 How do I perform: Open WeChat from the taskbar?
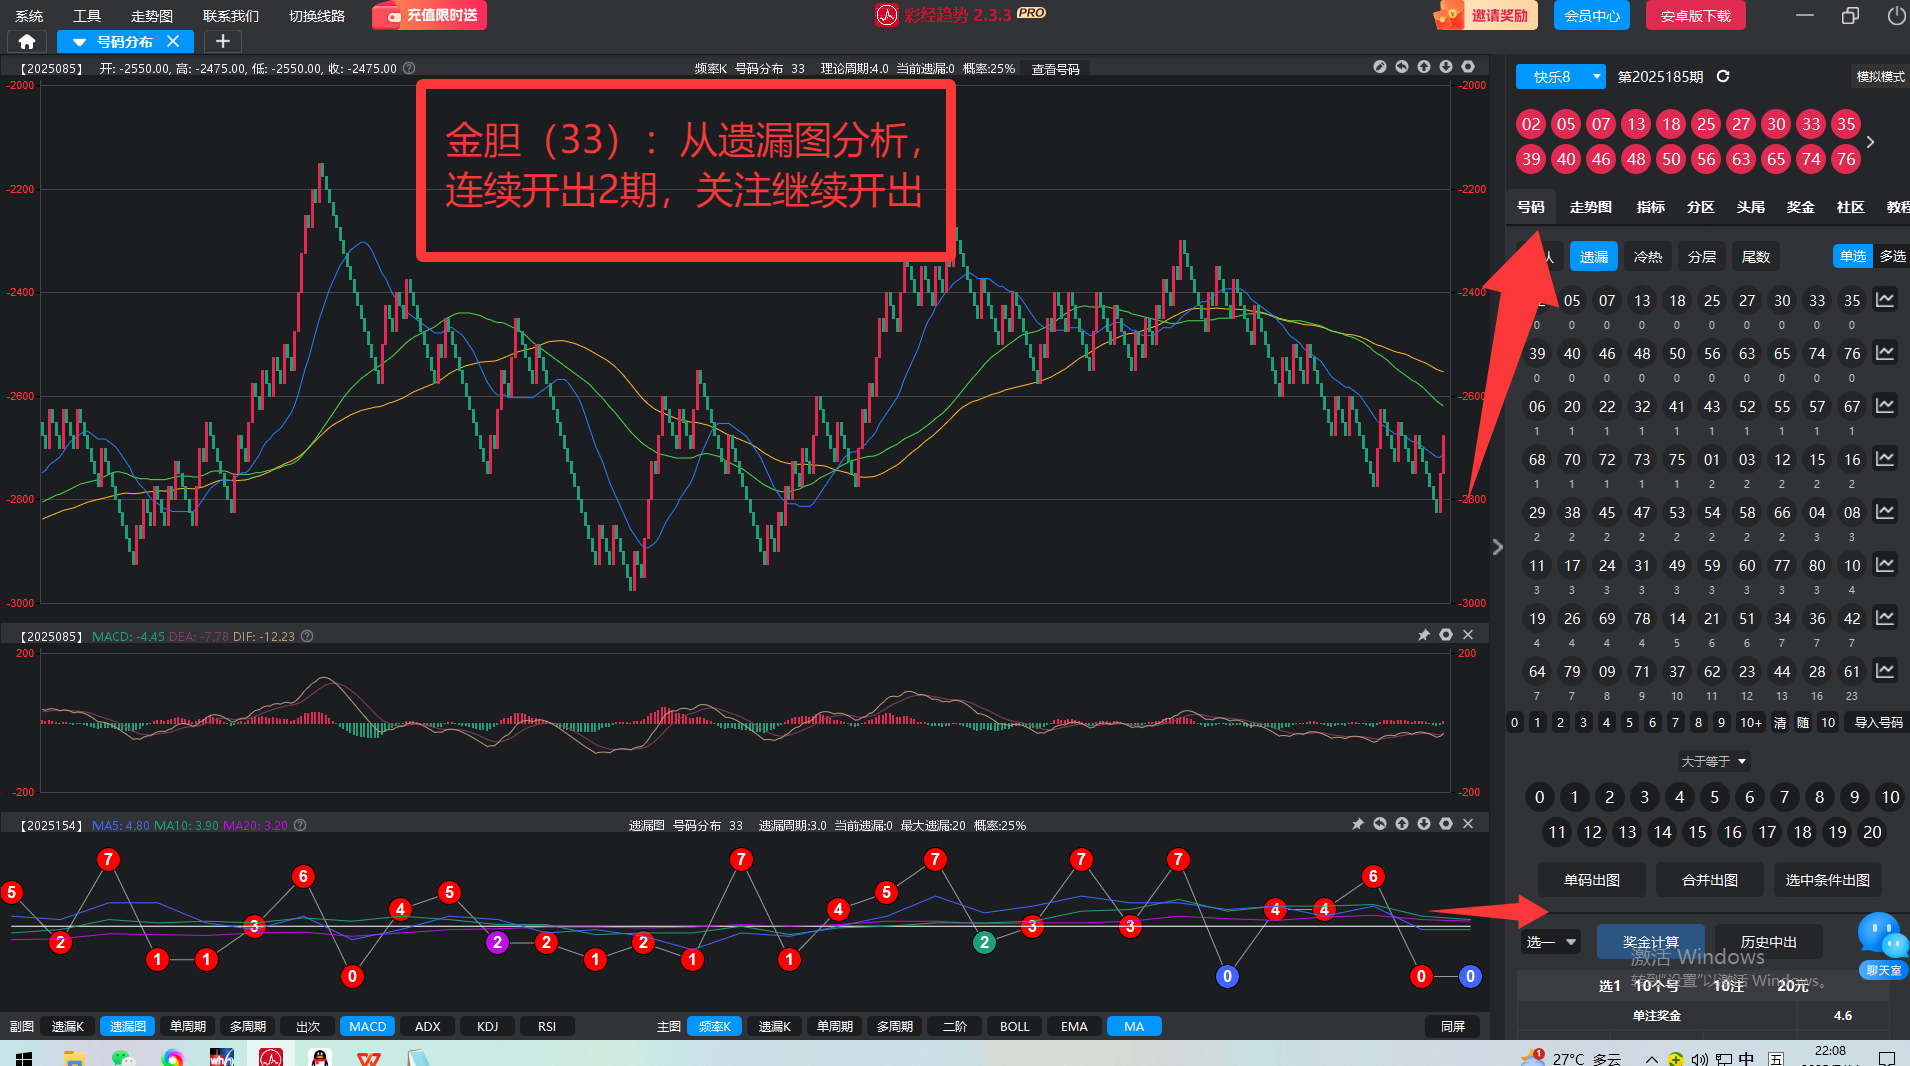tap(123, 1058)
